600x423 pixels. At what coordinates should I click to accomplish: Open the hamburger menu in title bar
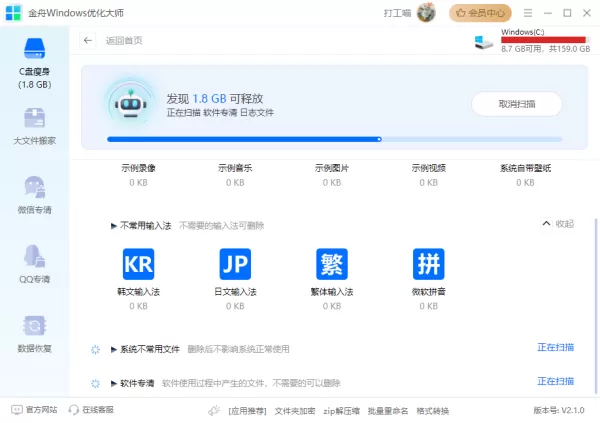[528, 13]
